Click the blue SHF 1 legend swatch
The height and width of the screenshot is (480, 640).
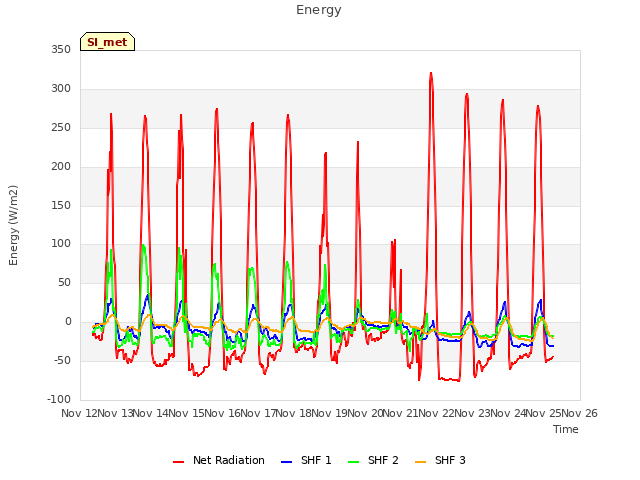coord(287,462)
